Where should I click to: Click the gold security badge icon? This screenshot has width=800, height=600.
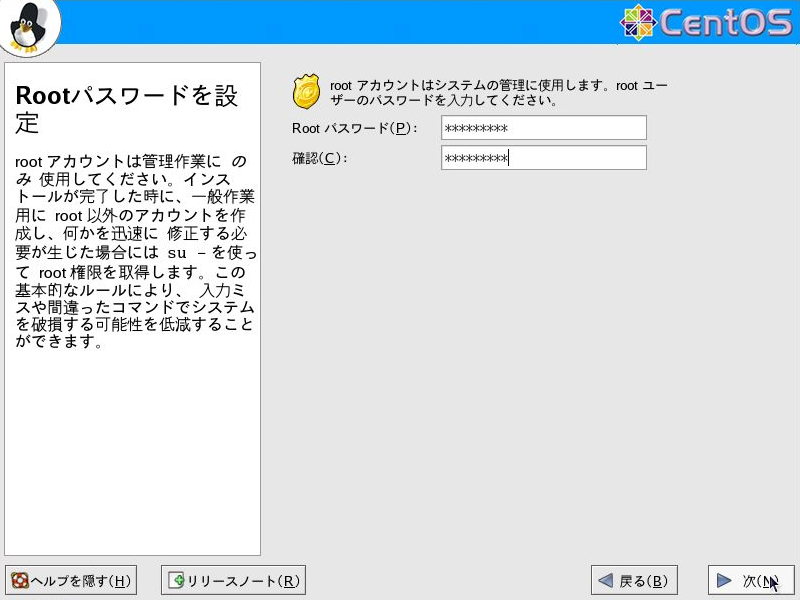[x=306, y=91]
